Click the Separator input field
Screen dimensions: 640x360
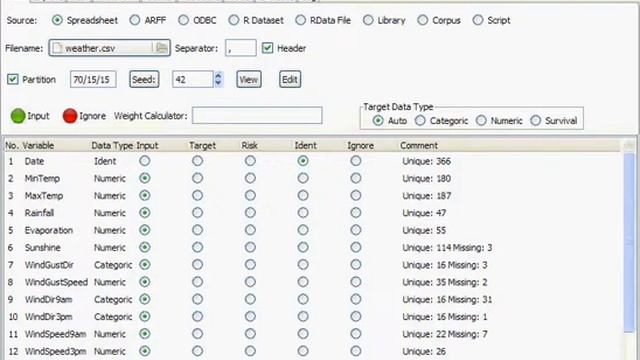(x=241, y=48)
